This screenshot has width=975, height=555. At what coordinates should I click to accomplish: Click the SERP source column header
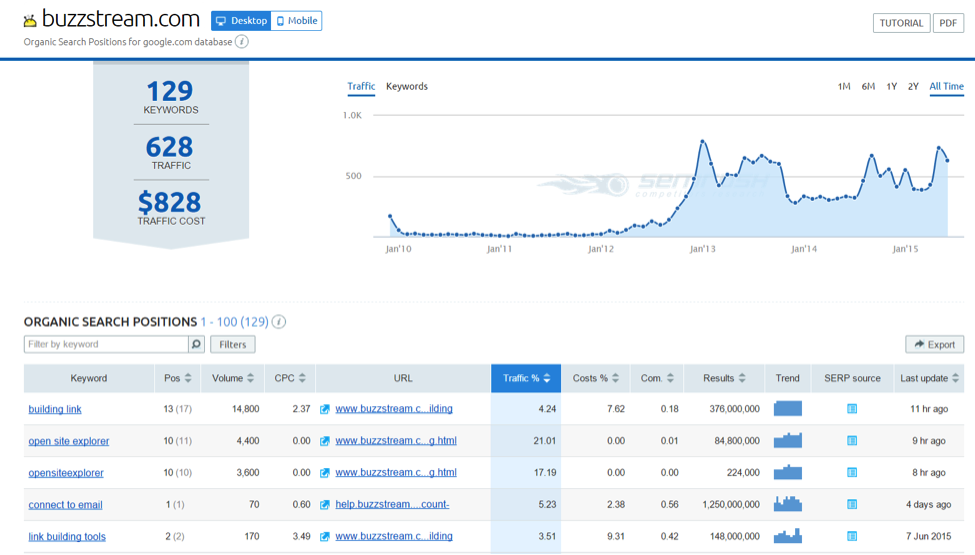click(853, 378)
